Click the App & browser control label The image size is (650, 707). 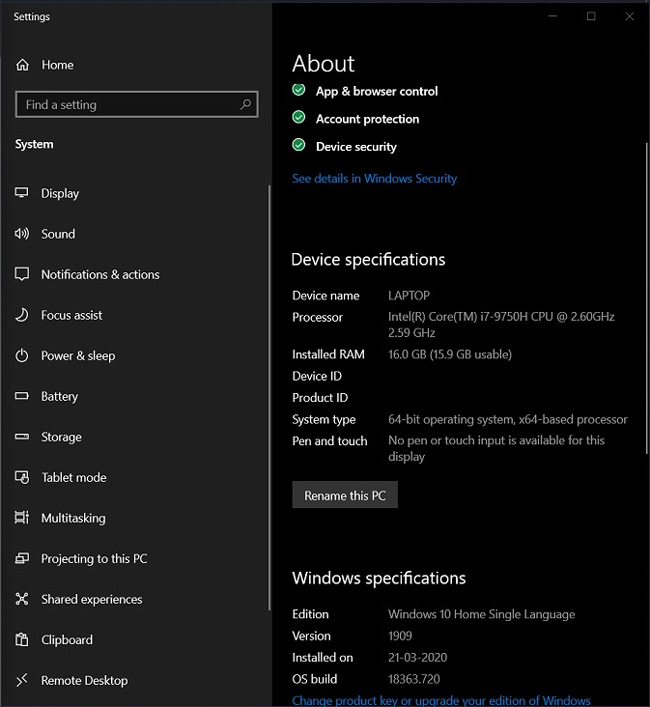pos(376,91)
